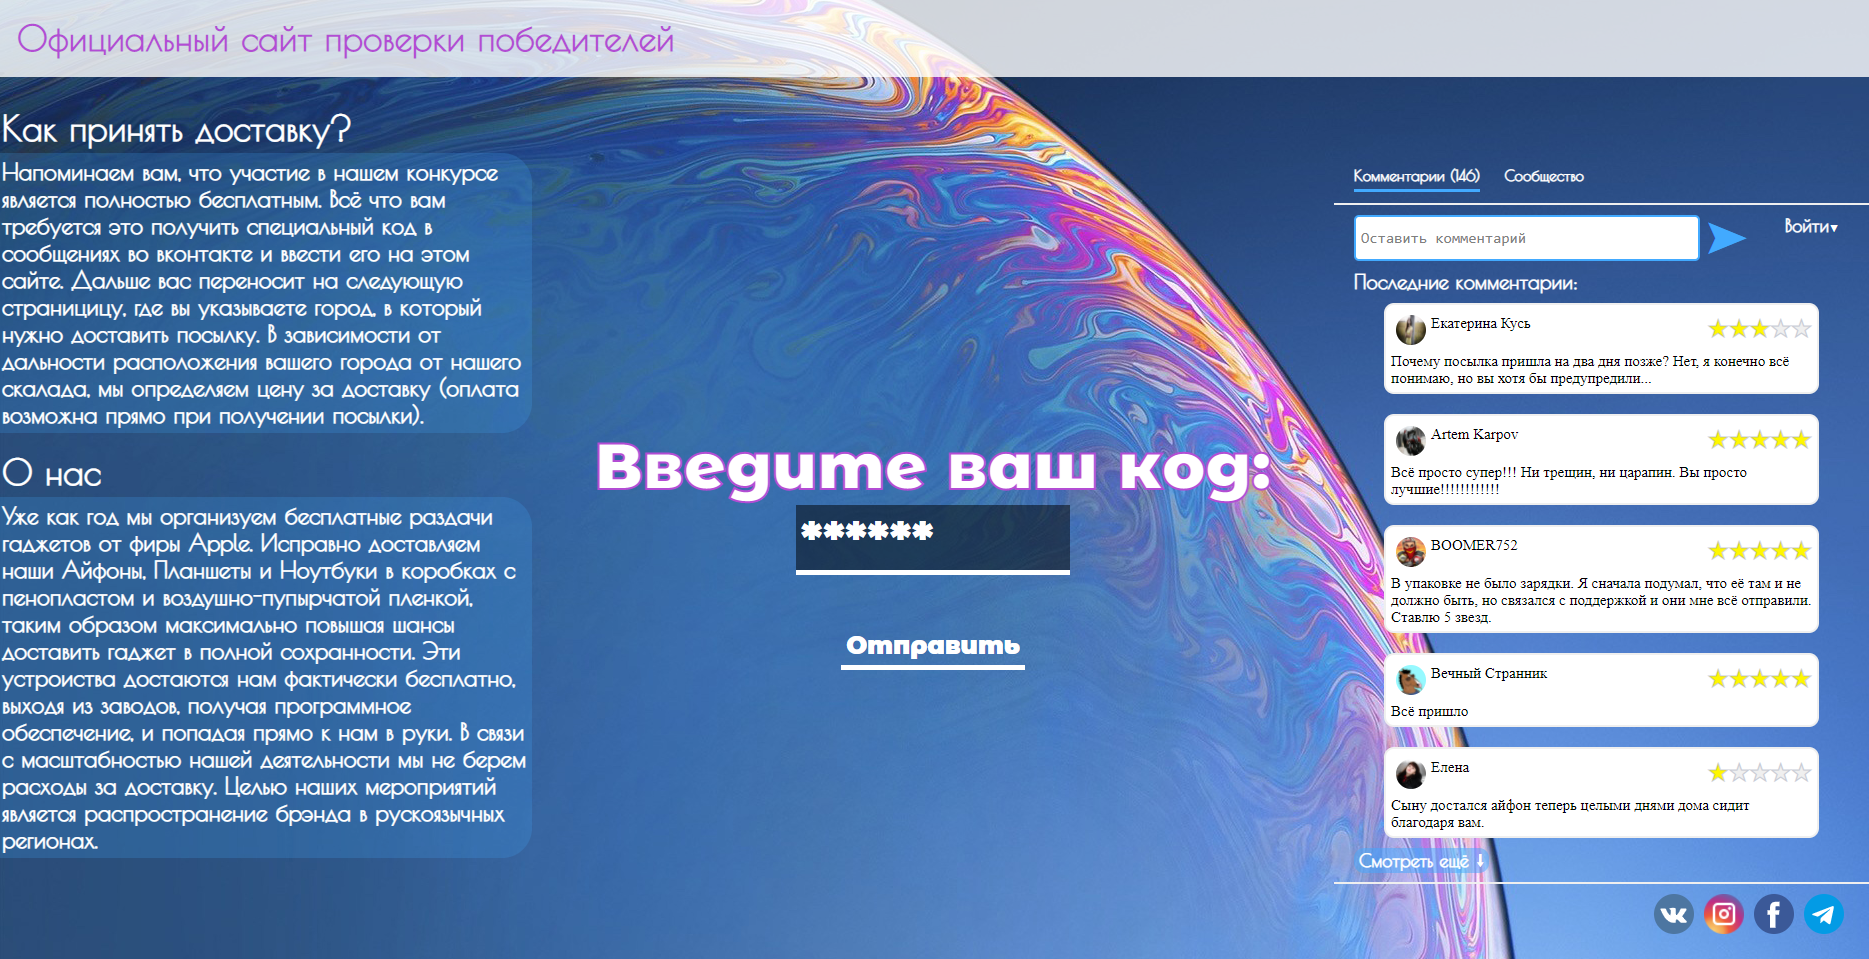Click comment text Всё пришло

(x=1429, y=711)
